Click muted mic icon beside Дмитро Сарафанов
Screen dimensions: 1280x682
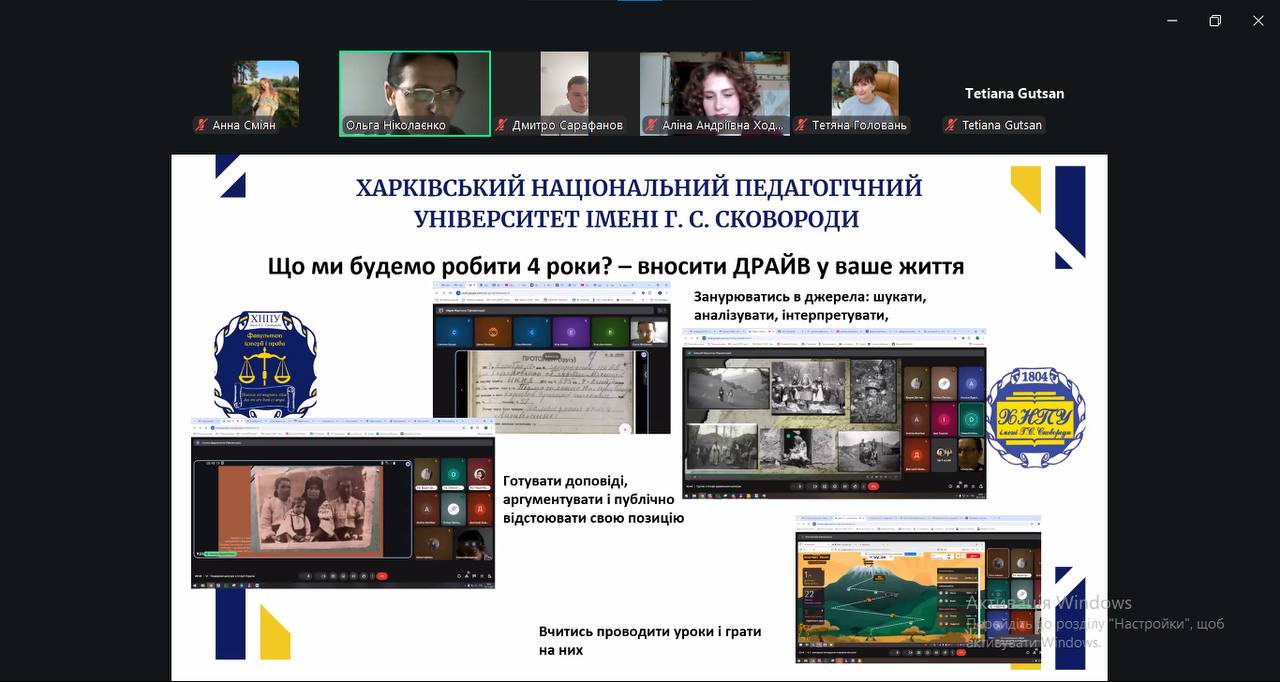[501, 126]
